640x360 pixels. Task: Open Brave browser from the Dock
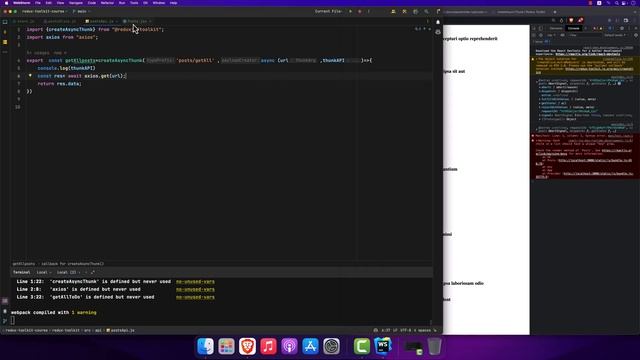pos(247,346)
